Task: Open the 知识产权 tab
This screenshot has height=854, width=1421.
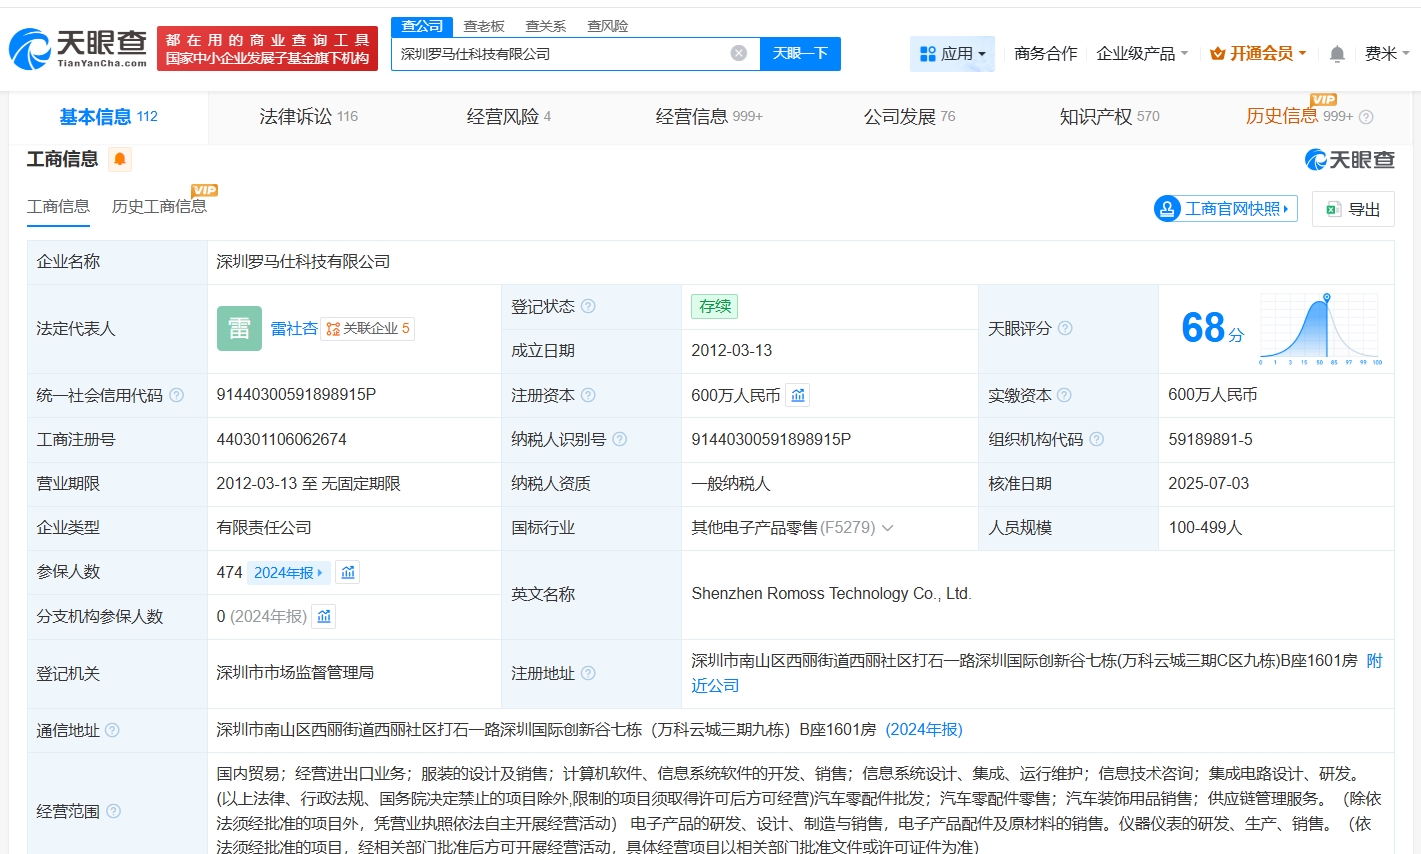Action: 1109,117
